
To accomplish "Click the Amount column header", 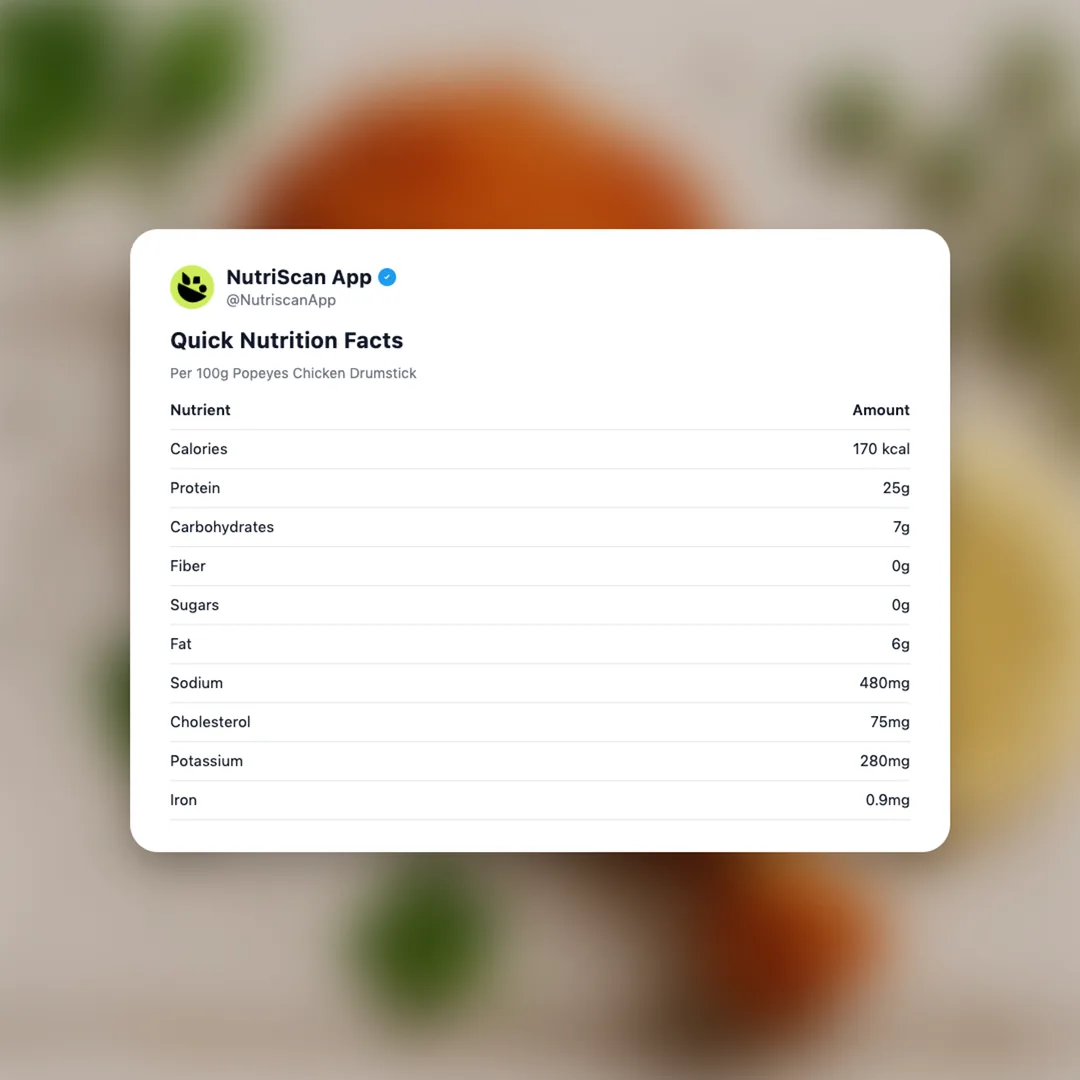I will point(880,410).
